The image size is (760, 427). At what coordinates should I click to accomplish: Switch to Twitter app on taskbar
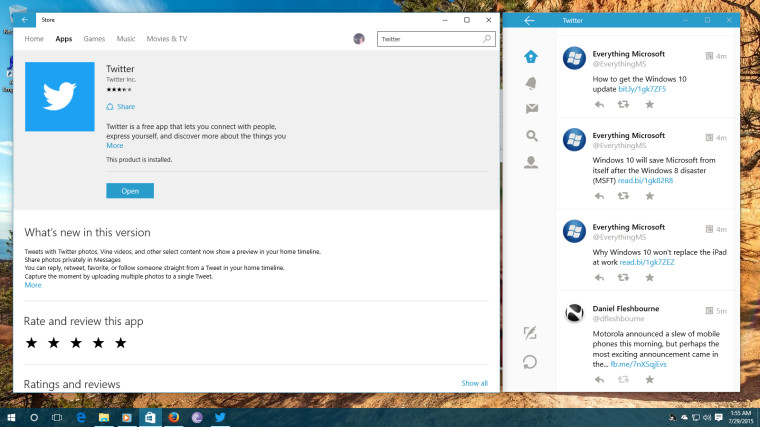click(220, 417)
